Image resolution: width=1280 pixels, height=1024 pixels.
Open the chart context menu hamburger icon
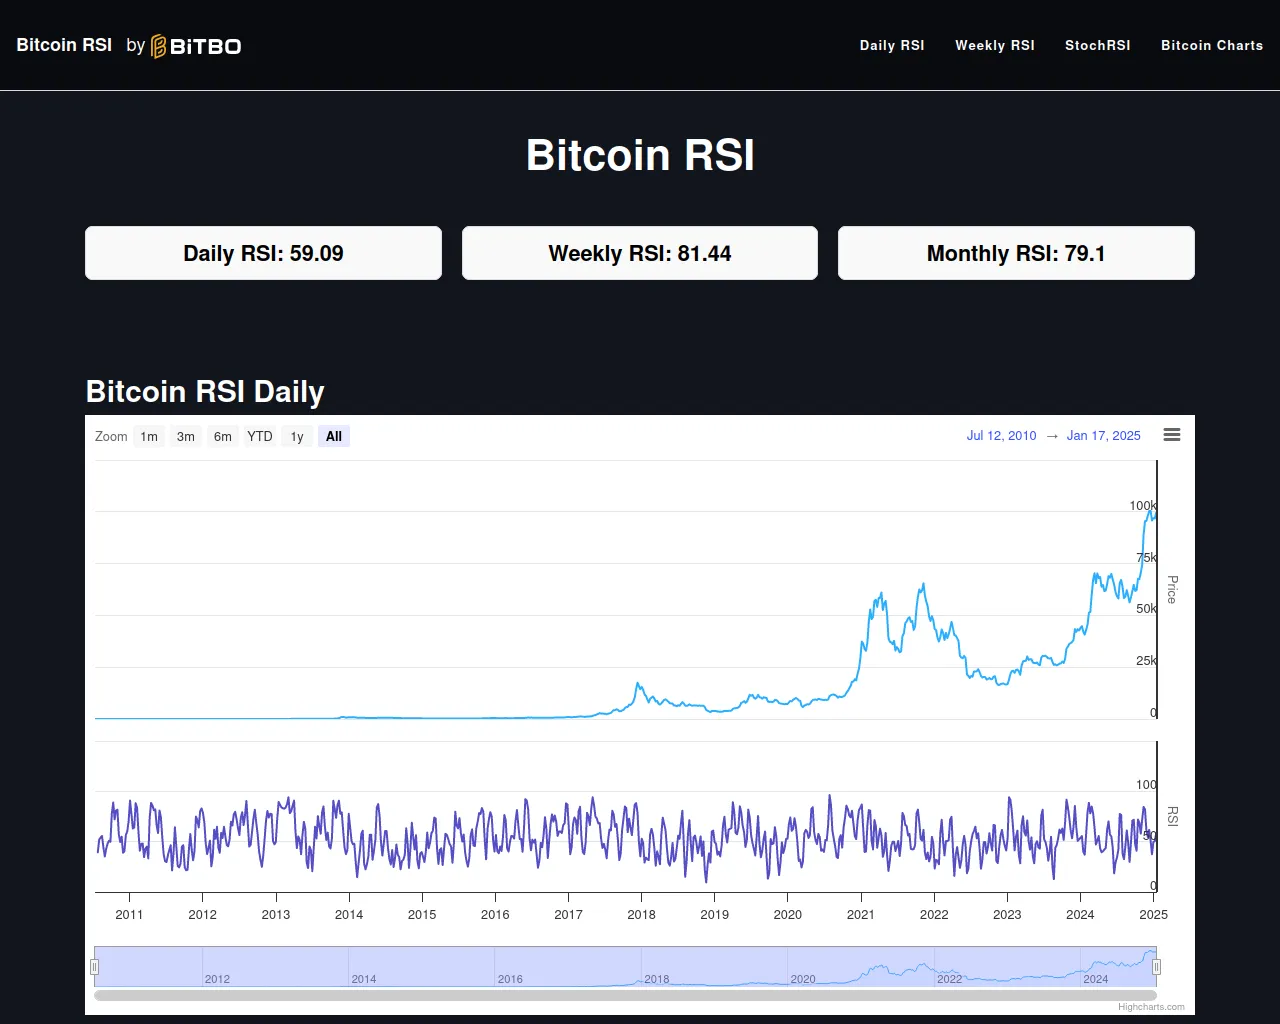[x=1172, y=435]
